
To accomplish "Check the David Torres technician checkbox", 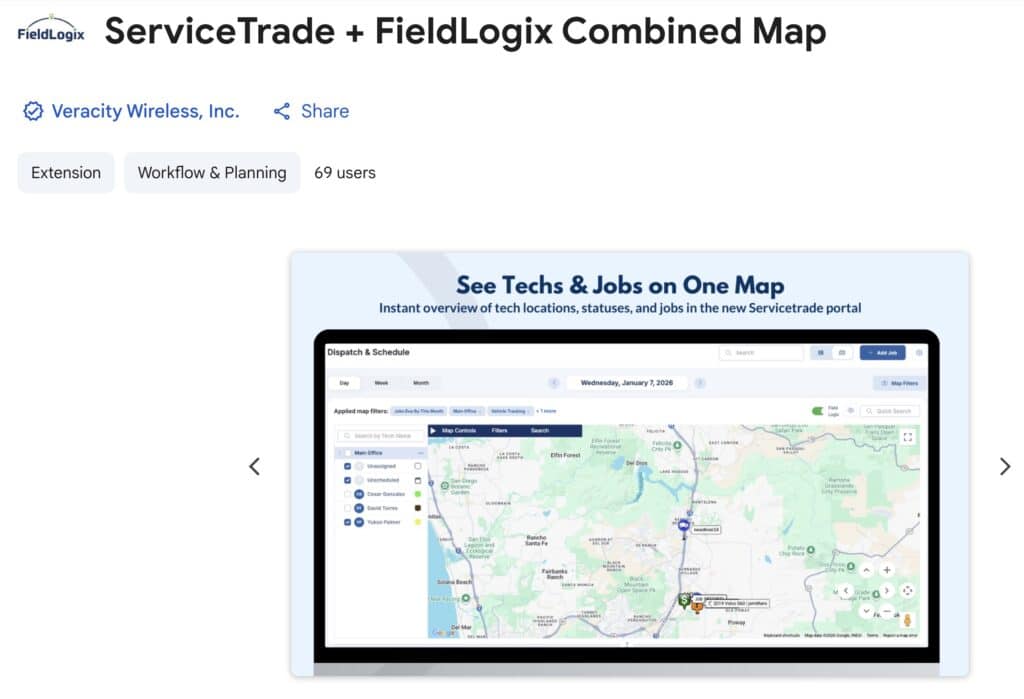I will point(347,508).
